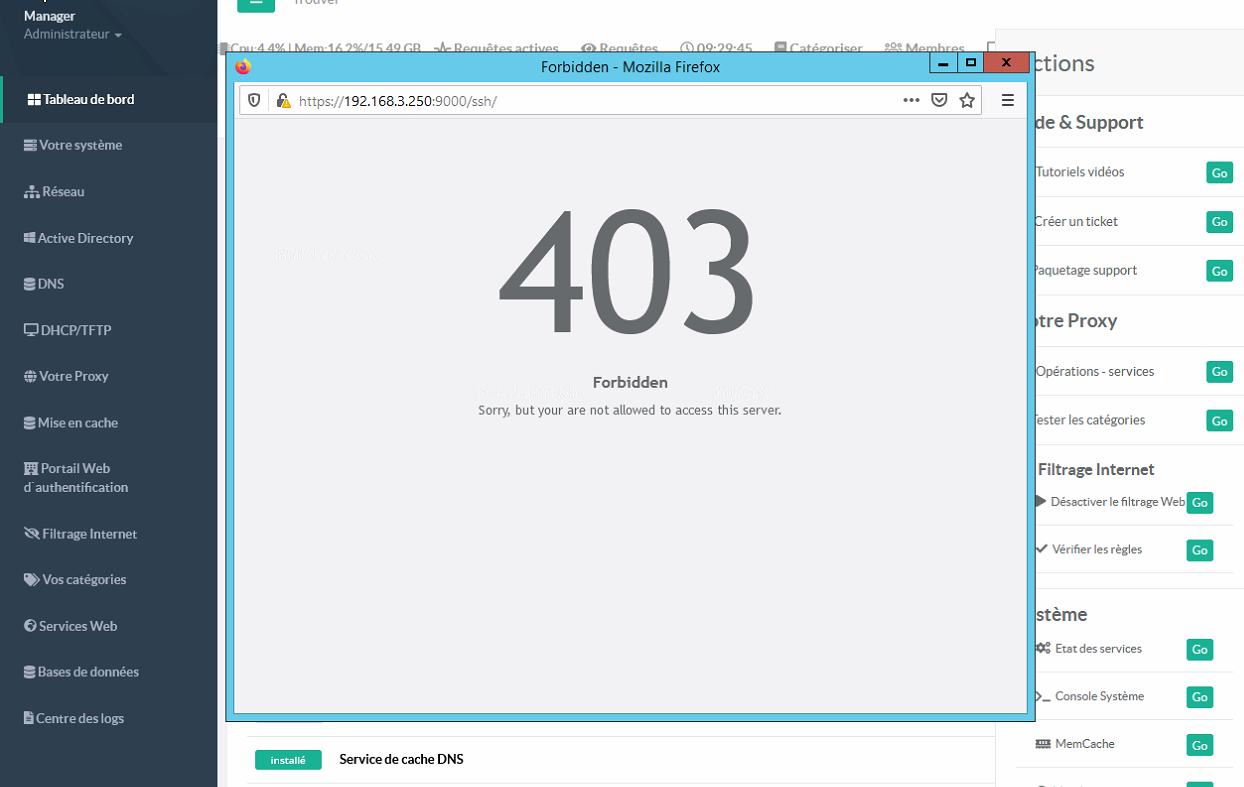The height and width of the screenshot is (787, 1244).
Task: Bookmark this page with star icon
Action: tap(967, 100)
